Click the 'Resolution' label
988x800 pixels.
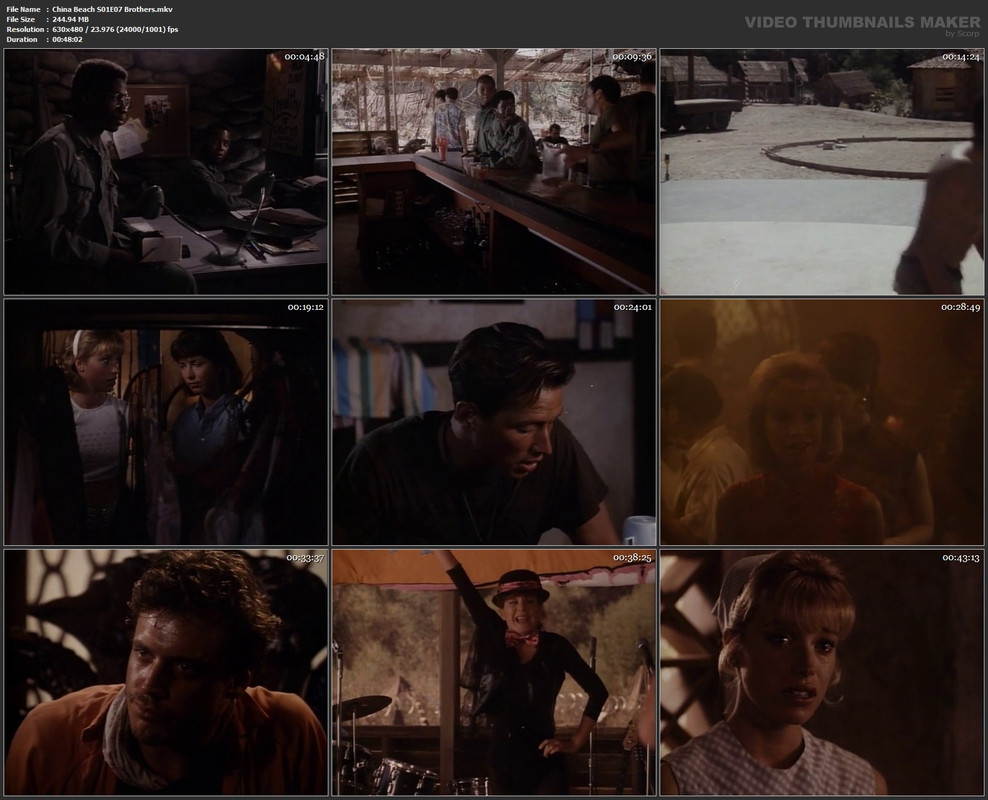[x=25, y=30]
